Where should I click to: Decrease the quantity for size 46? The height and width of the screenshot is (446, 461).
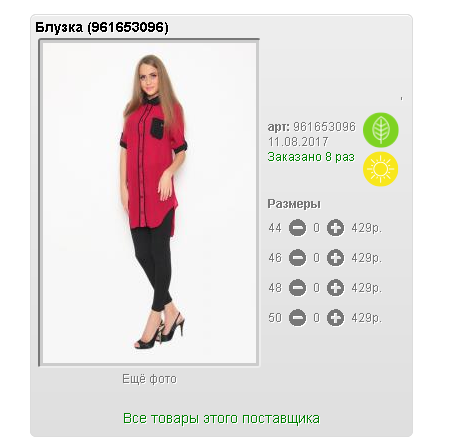tap(297, 258)
